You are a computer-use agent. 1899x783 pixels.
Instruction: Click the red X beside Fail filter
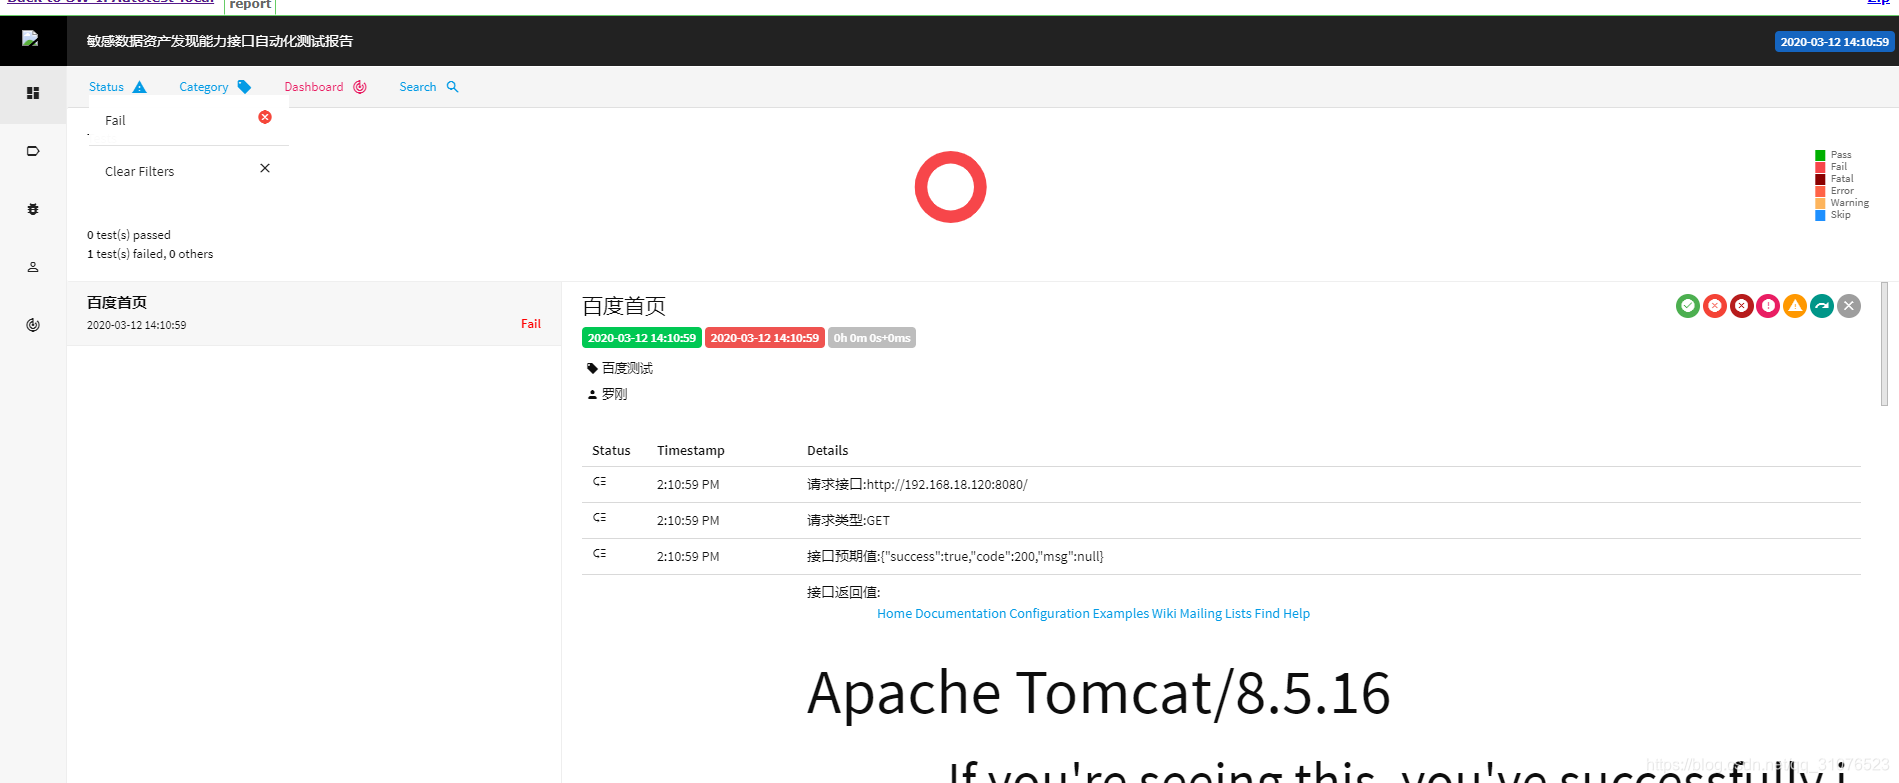click(x=265, y=117)
